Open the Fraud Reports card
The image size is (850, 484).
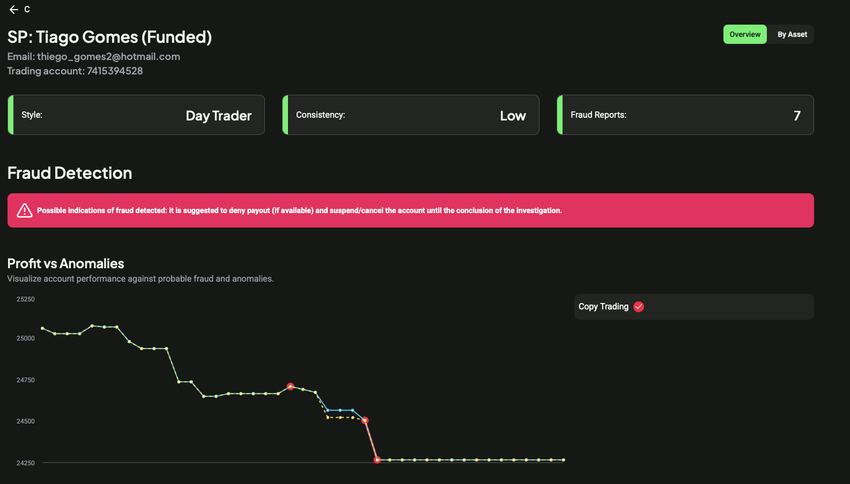click(685, 115)
